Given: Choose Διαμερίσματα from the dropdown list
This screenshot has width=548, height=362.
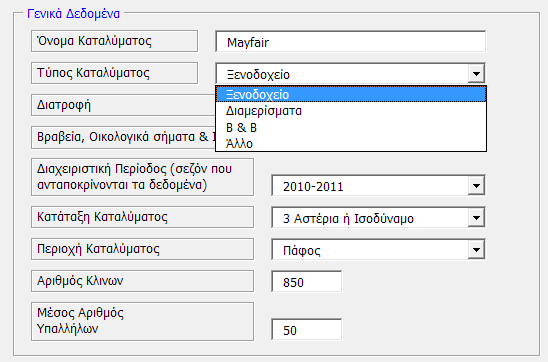Looking at the screenshot, I should pos(351,111).
